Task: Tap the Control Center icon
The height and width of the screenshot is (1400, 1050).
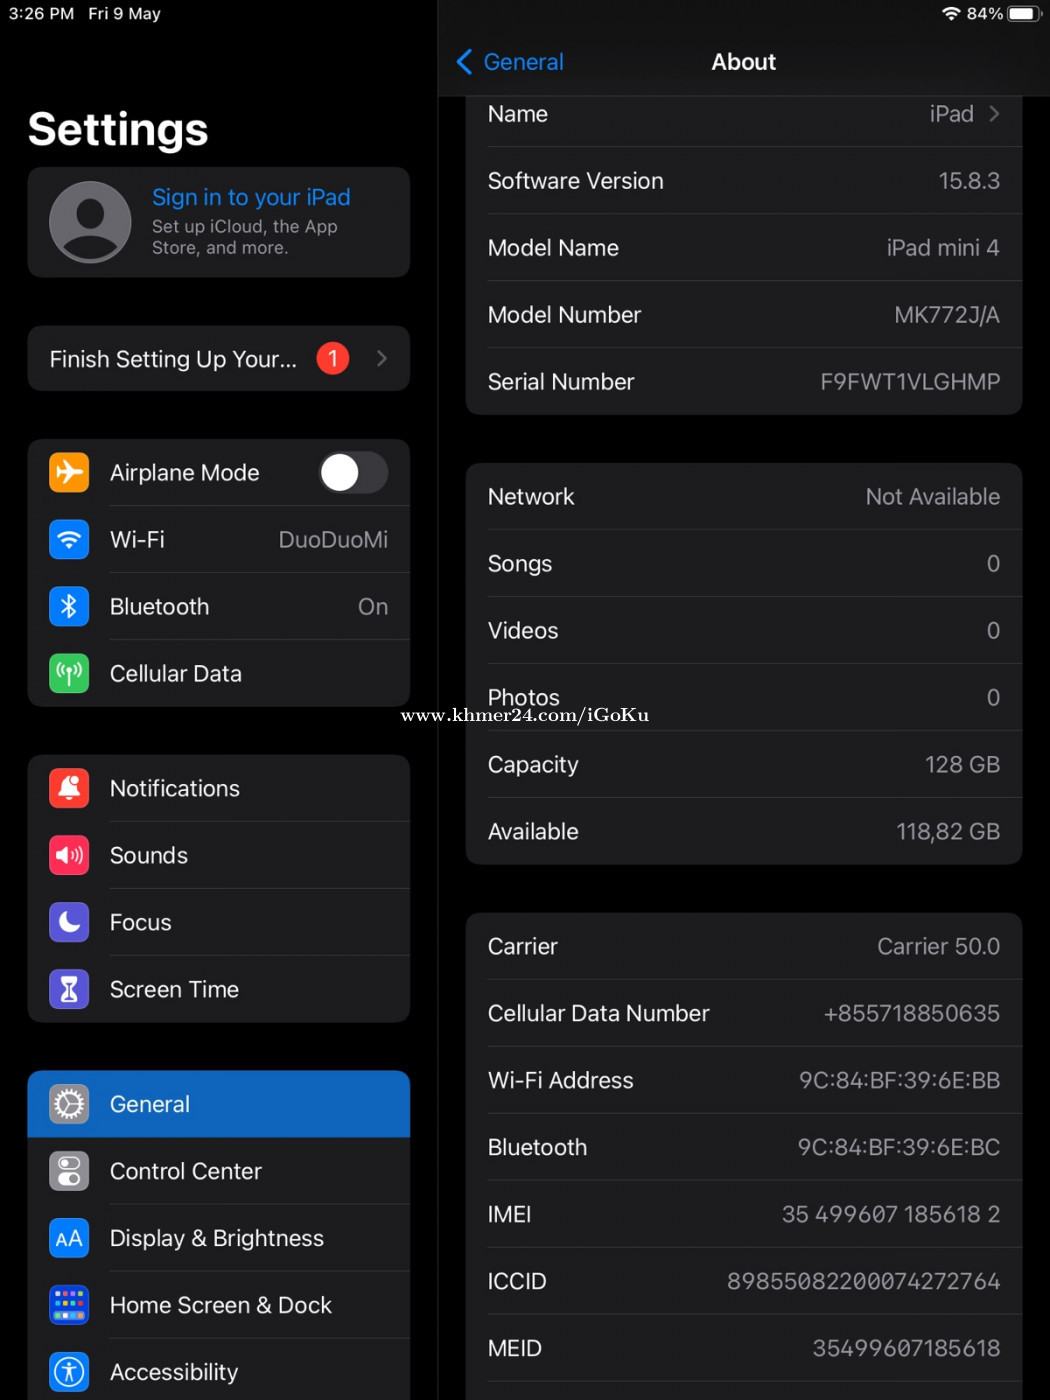Action: click(x=69, y=1171)
